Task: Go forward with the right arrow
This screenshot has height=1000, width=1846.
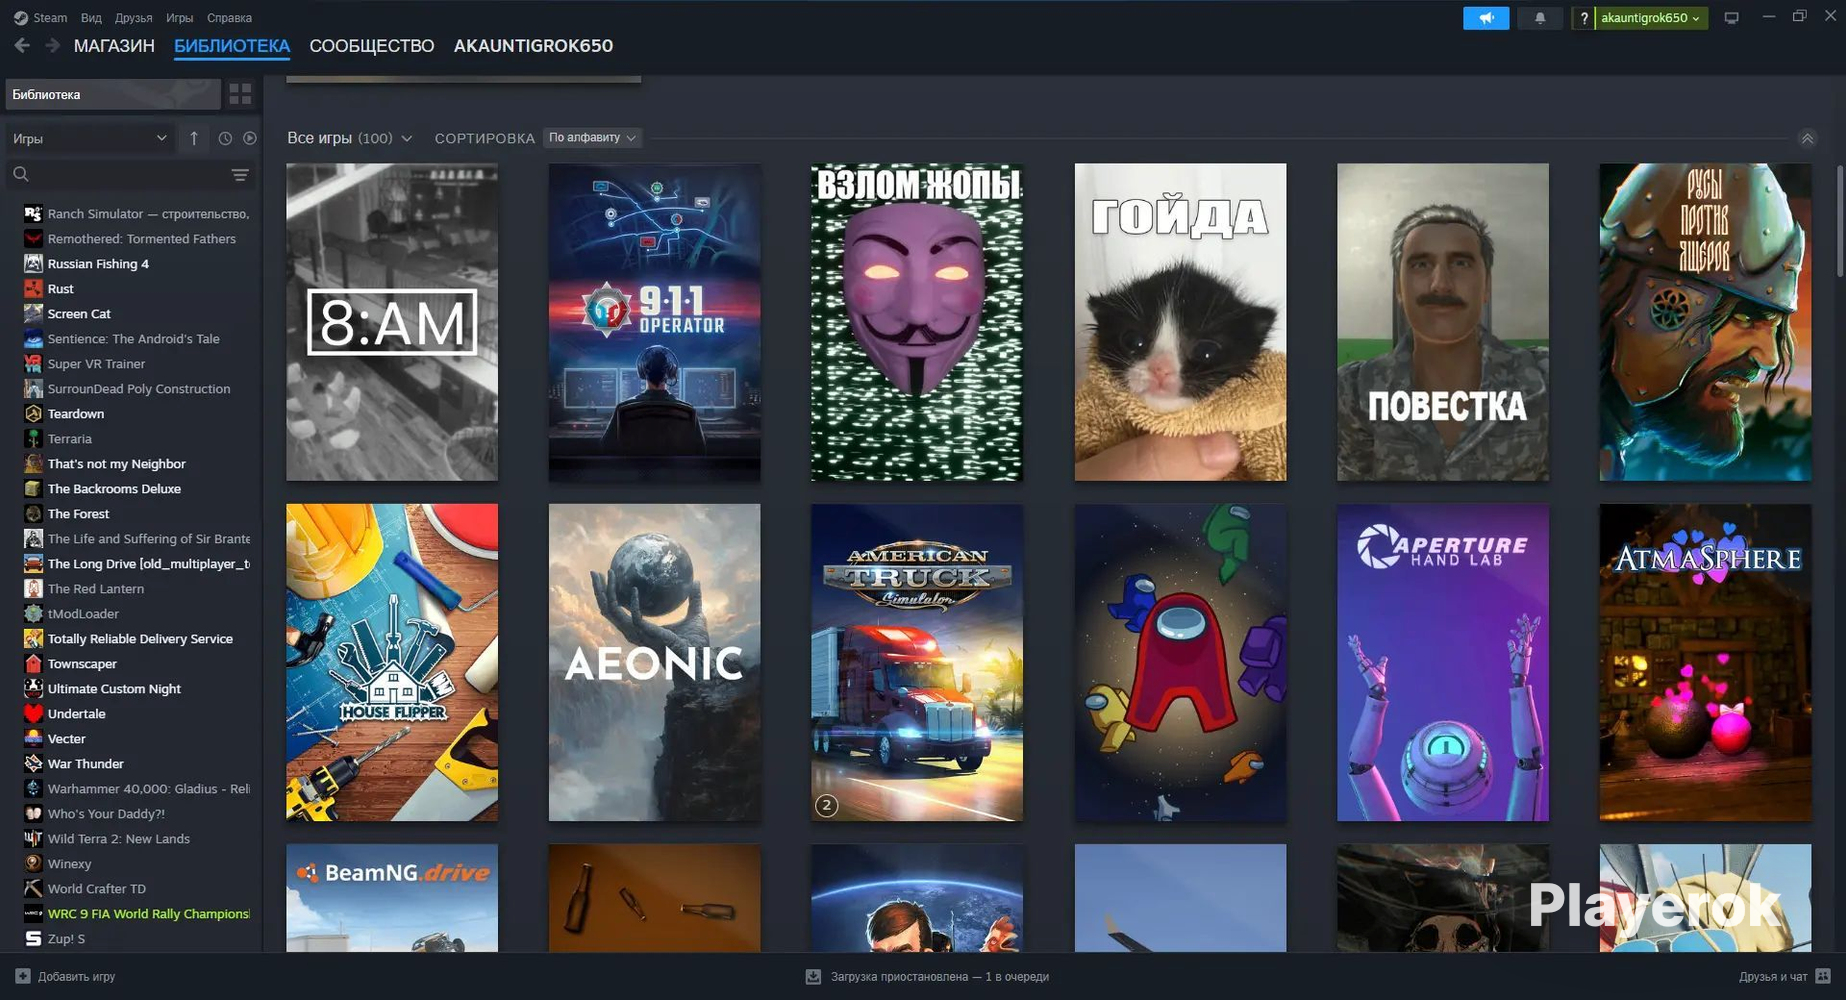Action: (53, 46)
